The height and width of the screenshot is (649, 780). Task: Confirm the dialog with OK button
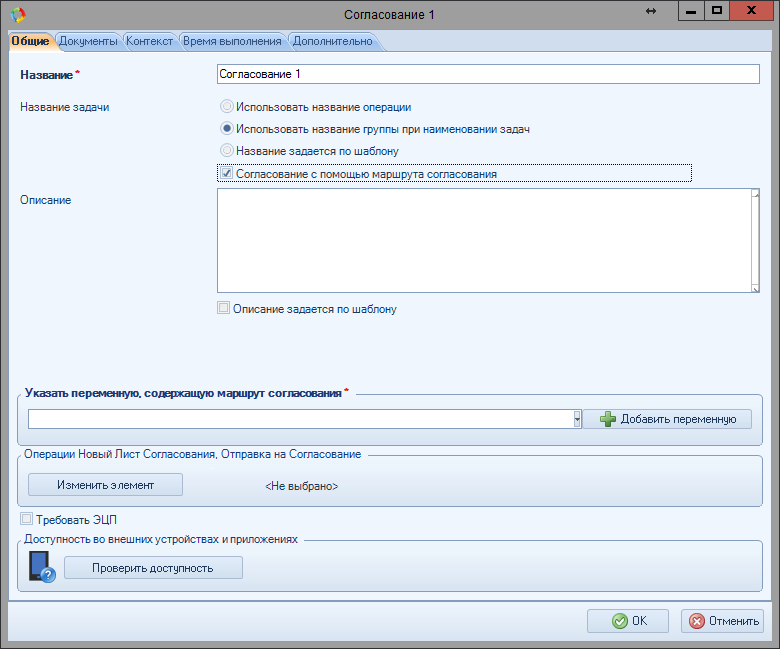628,621
